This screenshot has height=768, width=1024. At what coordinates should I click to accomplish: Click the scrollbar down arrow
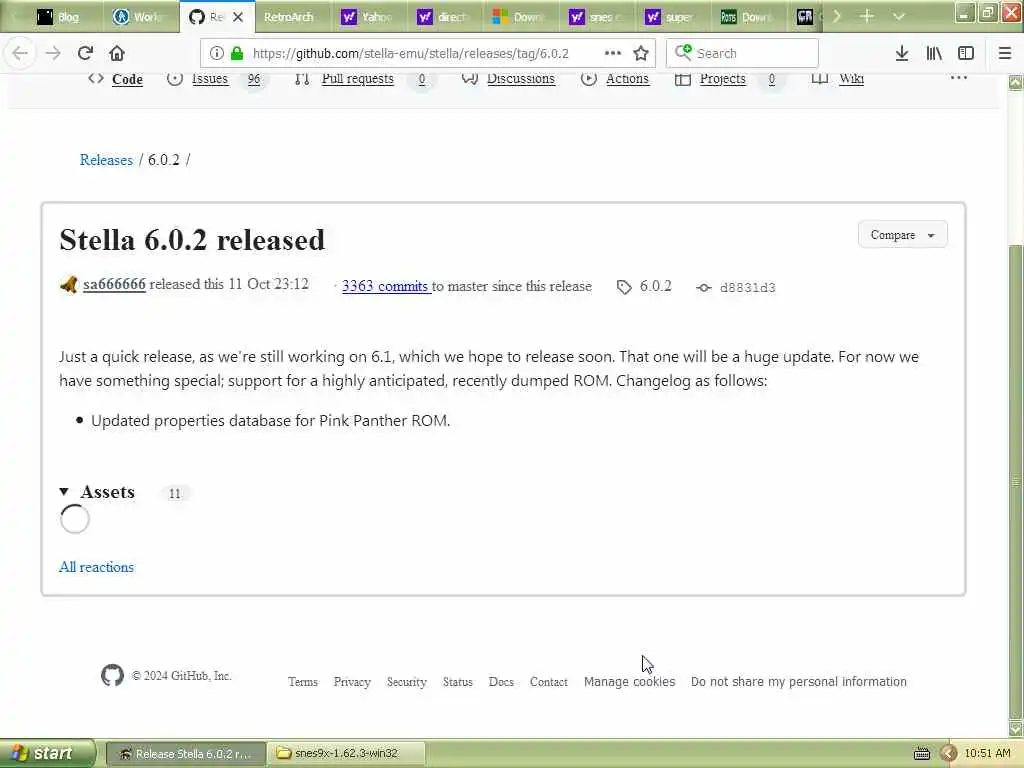tap(1016, 728)
